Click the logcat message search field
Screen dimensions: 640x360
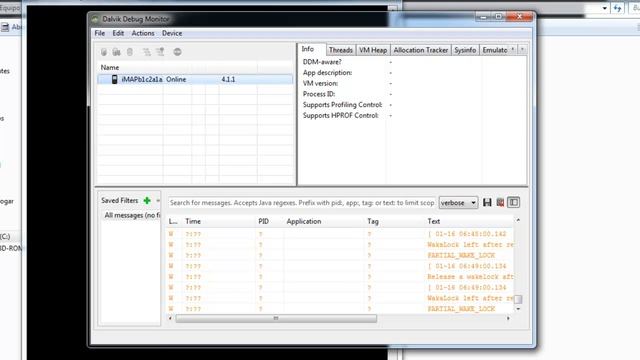(x=302, y=203)
